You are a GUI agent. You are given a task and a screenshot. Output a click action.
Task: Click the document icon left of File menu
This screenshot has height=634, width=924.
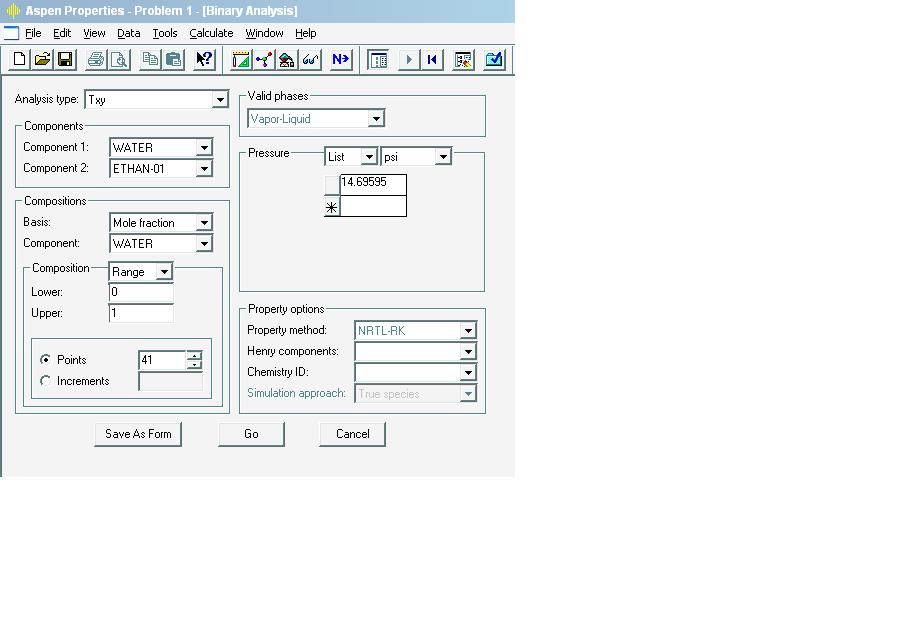click(x=11, y=33)
